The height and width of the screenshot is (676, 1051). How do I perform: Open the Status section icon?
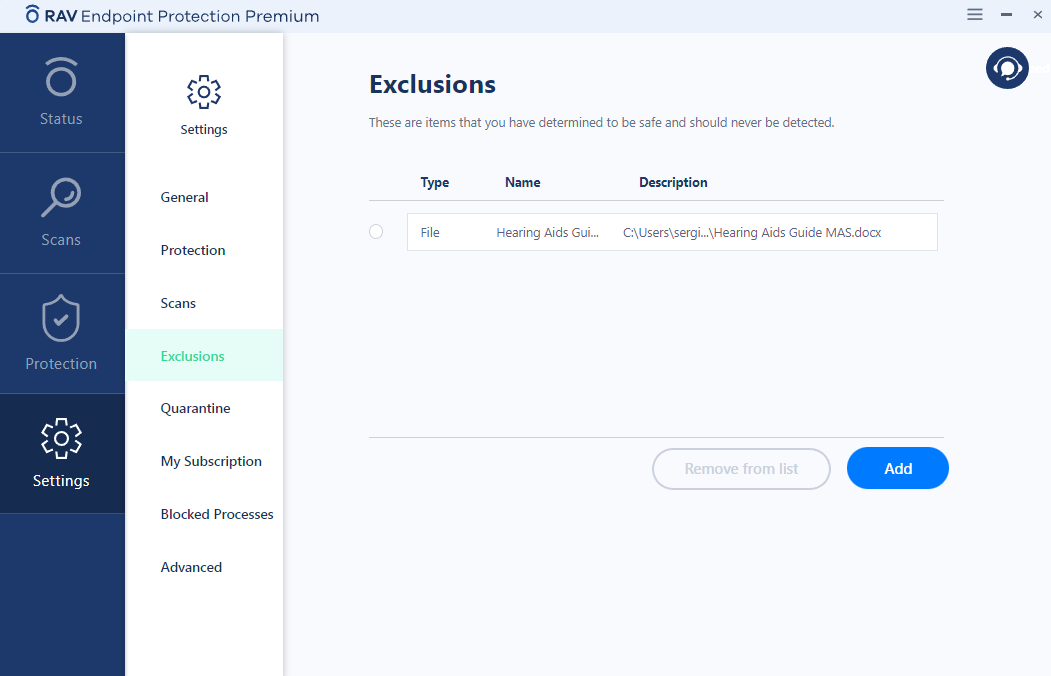coord(61,79)
